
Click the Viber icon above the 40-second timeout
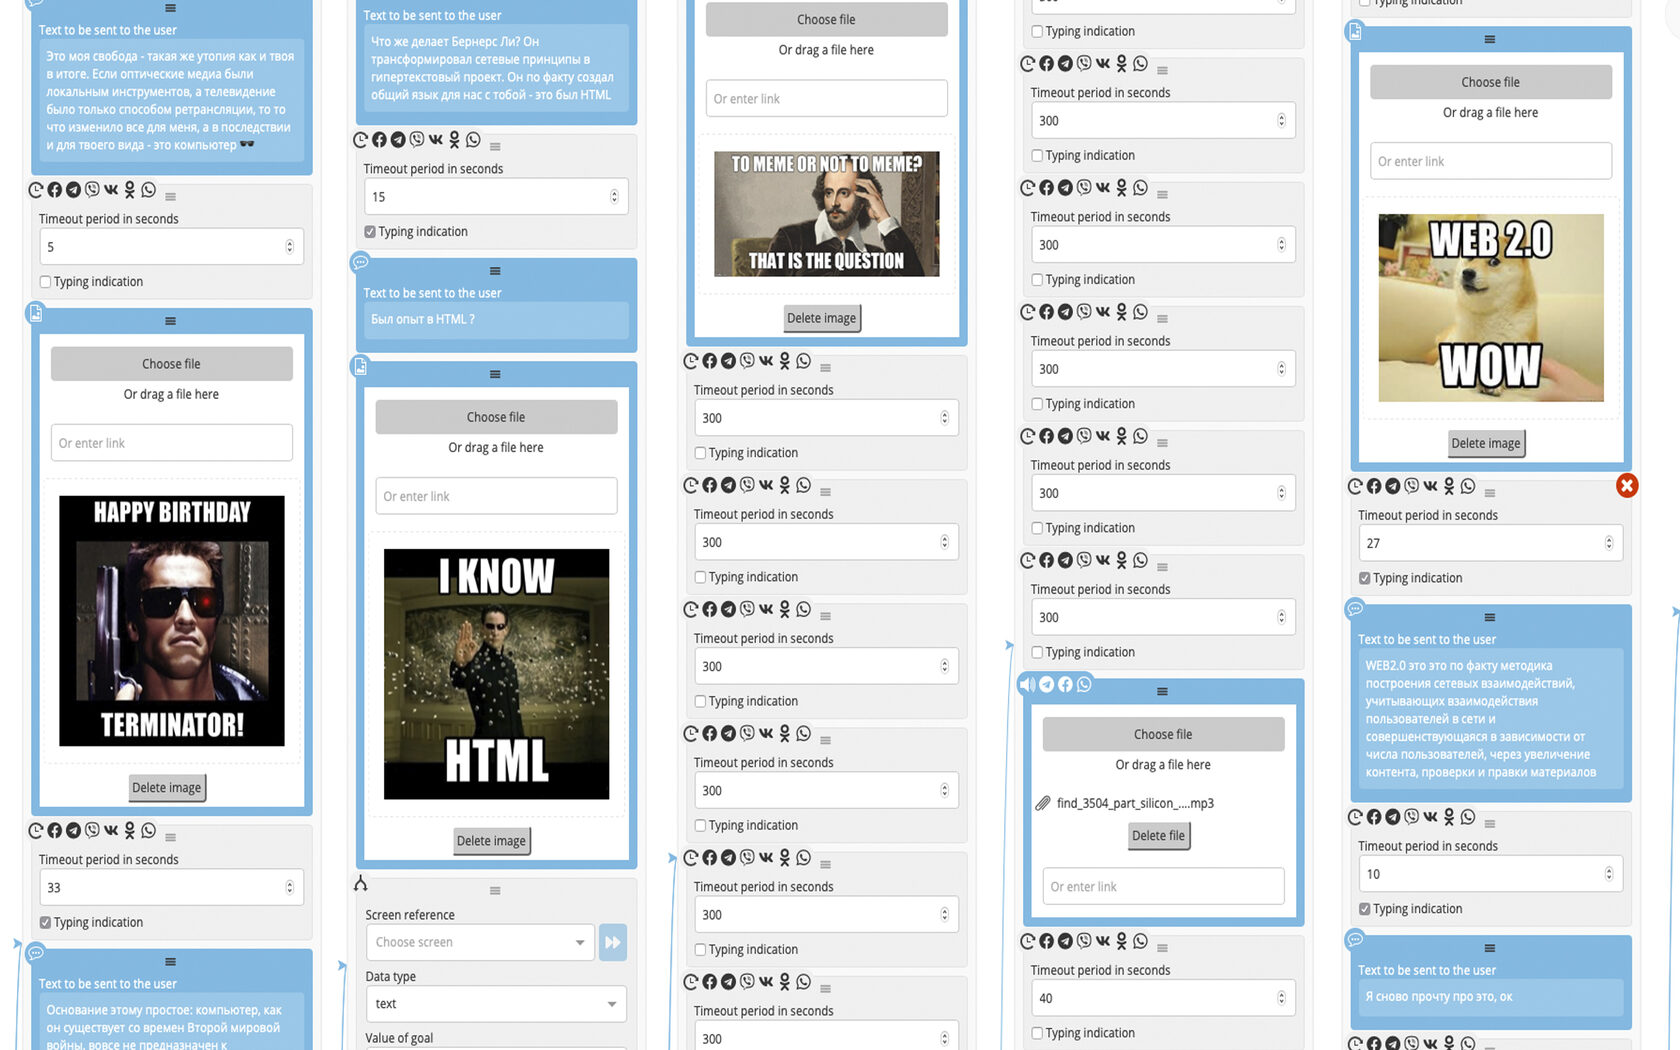1084,941
